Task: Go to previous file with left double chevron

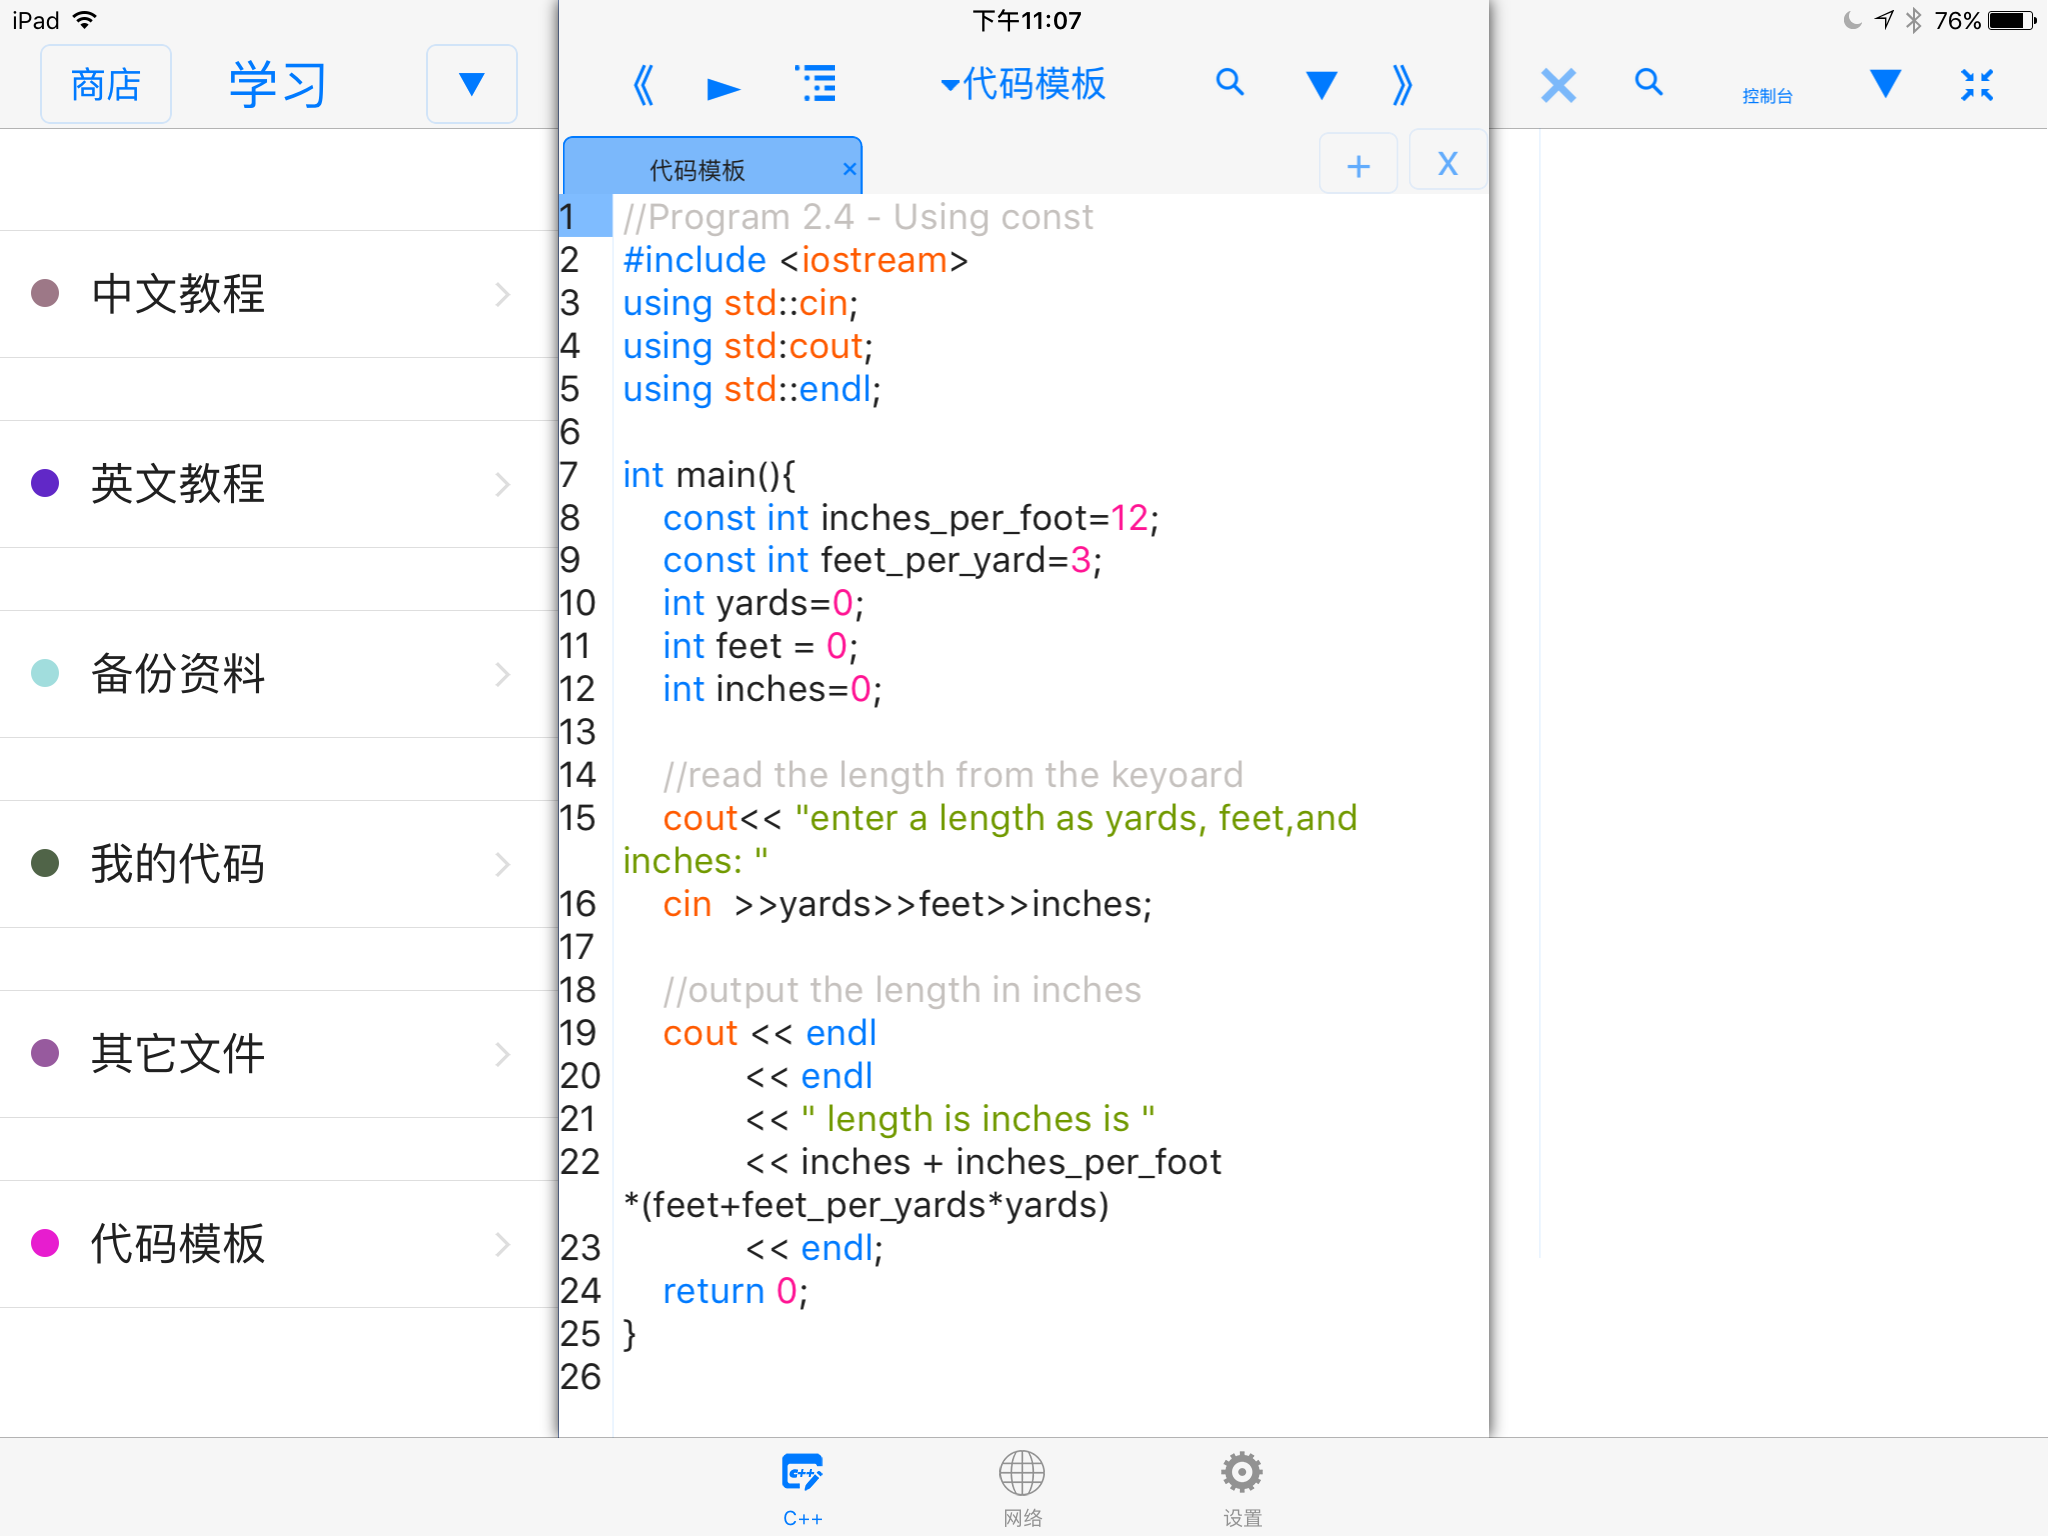Action: click(x=643, y=85)
